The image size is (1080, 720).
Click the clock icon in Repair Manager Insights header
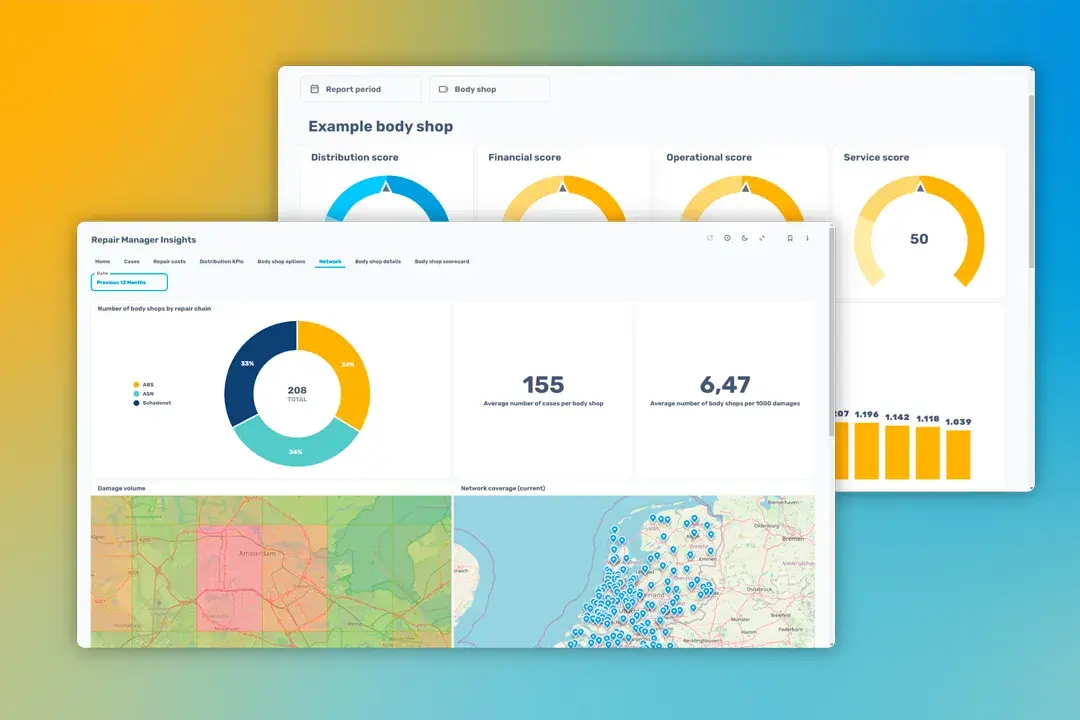click(x=727, y=238)
